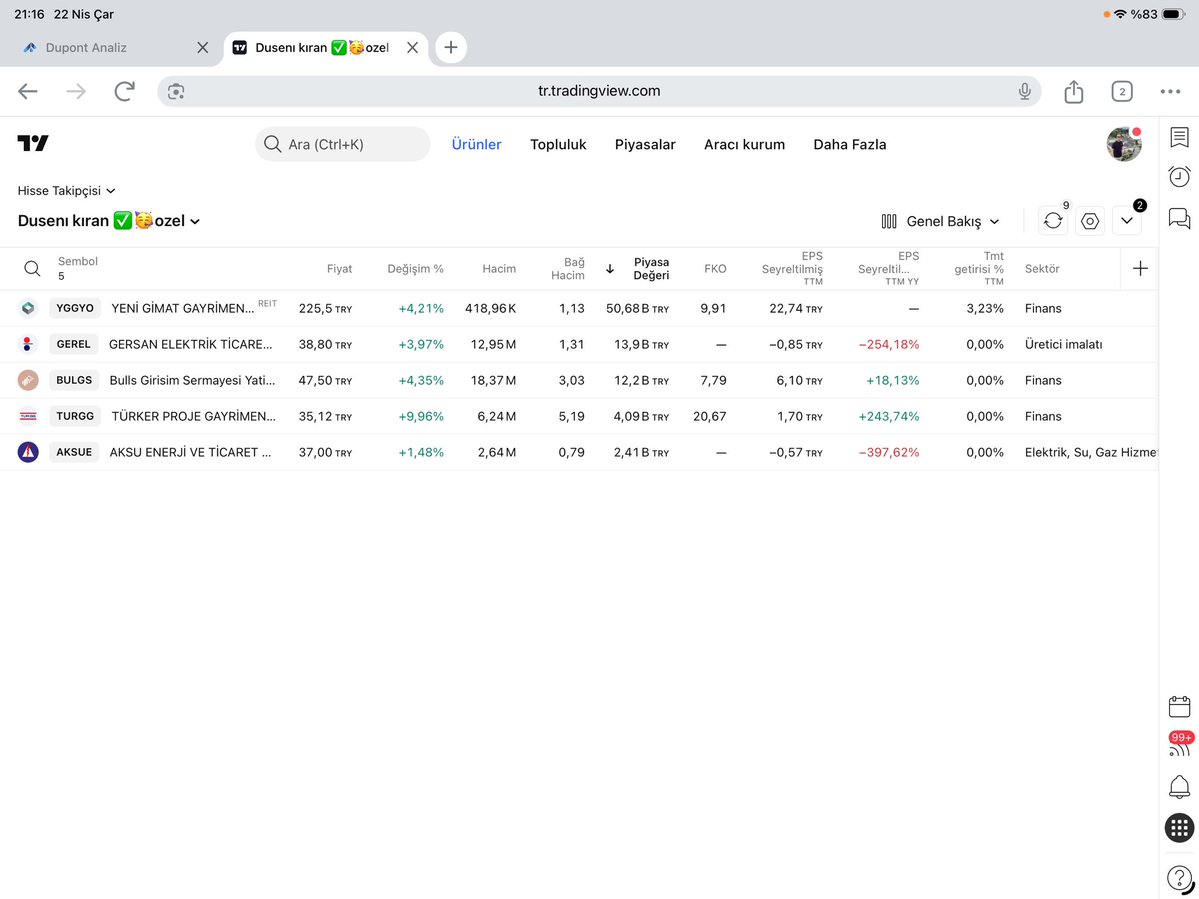Tap the microphone icon in address bar
The height and width of the screenshot is (899, 1199).
(x=1025, y=92)
